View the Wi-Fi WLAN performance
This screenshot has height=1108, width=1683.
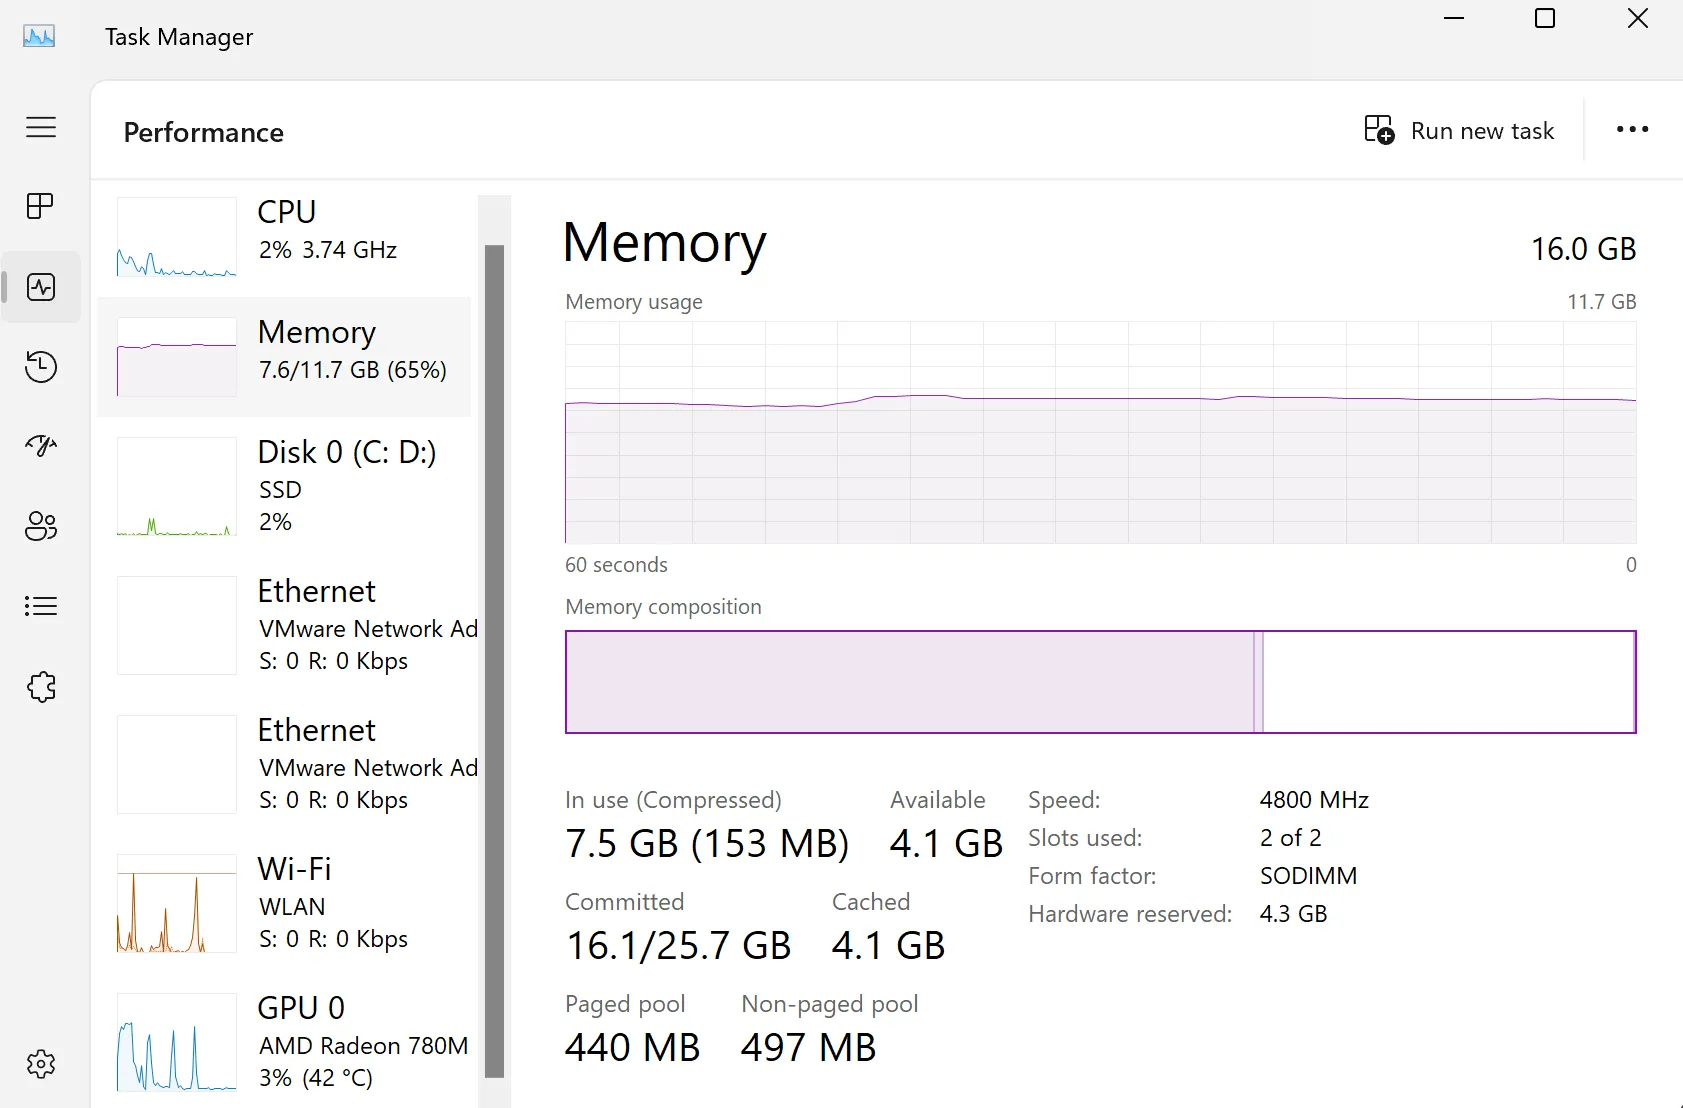[x=285, y=903]
